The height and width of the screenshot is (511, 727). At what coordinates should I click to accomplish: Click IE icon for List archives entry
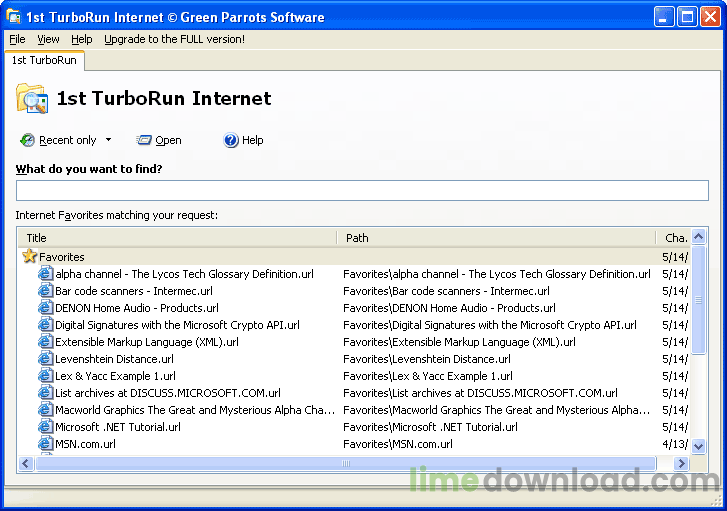pos(45,393)
